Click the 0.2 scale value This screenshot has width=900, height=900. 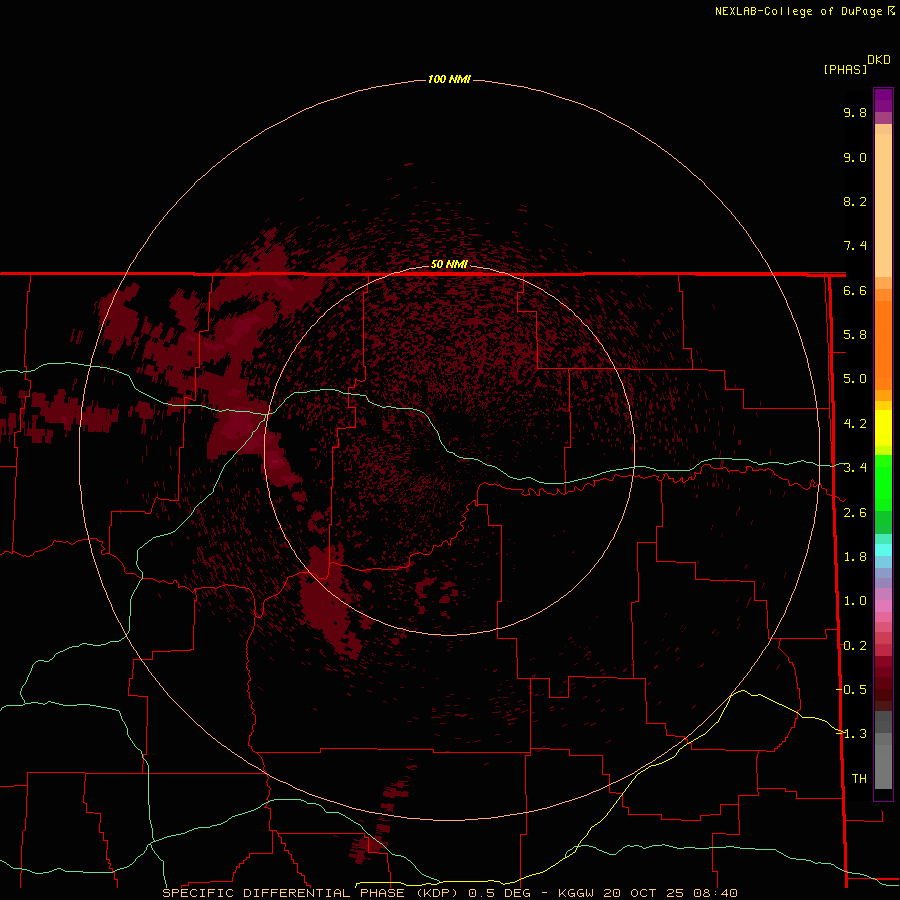click(x=855, y=646)
